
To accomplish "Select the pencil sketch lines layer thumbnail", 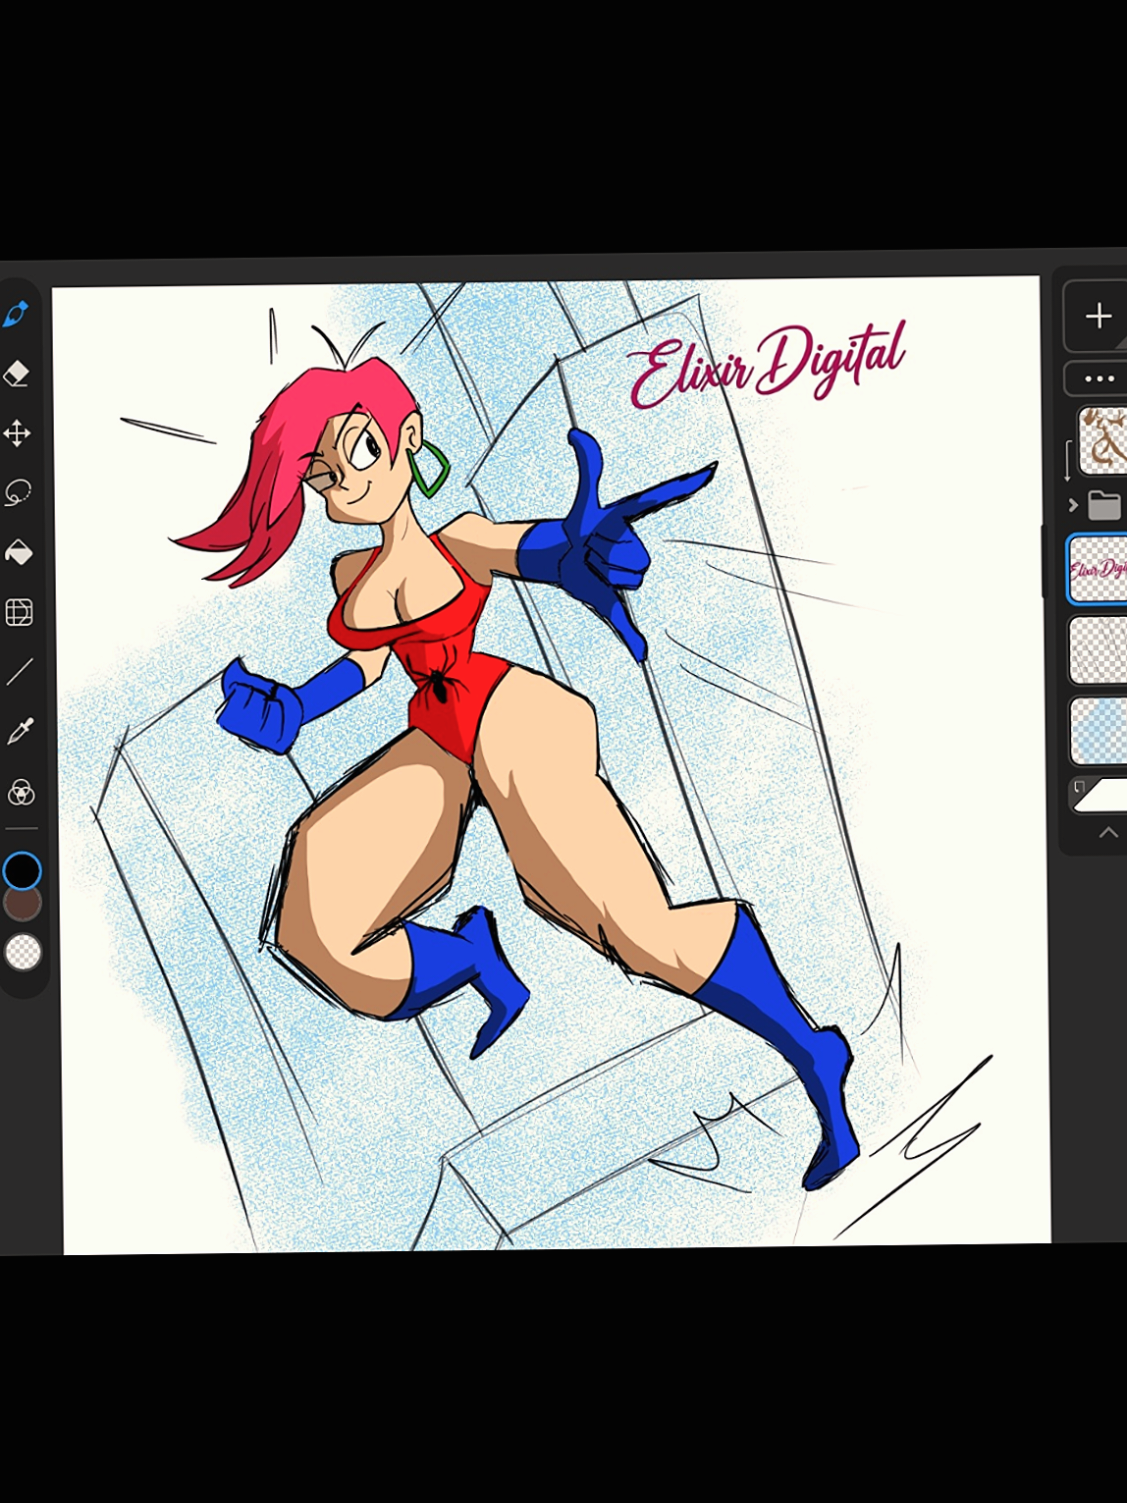I will coord(1099,650).
